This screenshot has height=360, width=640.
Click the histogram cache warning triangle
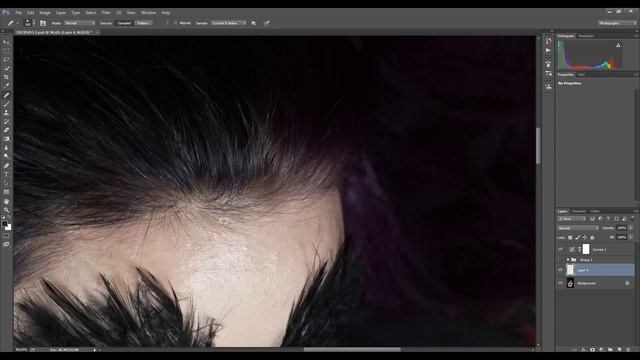[x=618, y=45]
